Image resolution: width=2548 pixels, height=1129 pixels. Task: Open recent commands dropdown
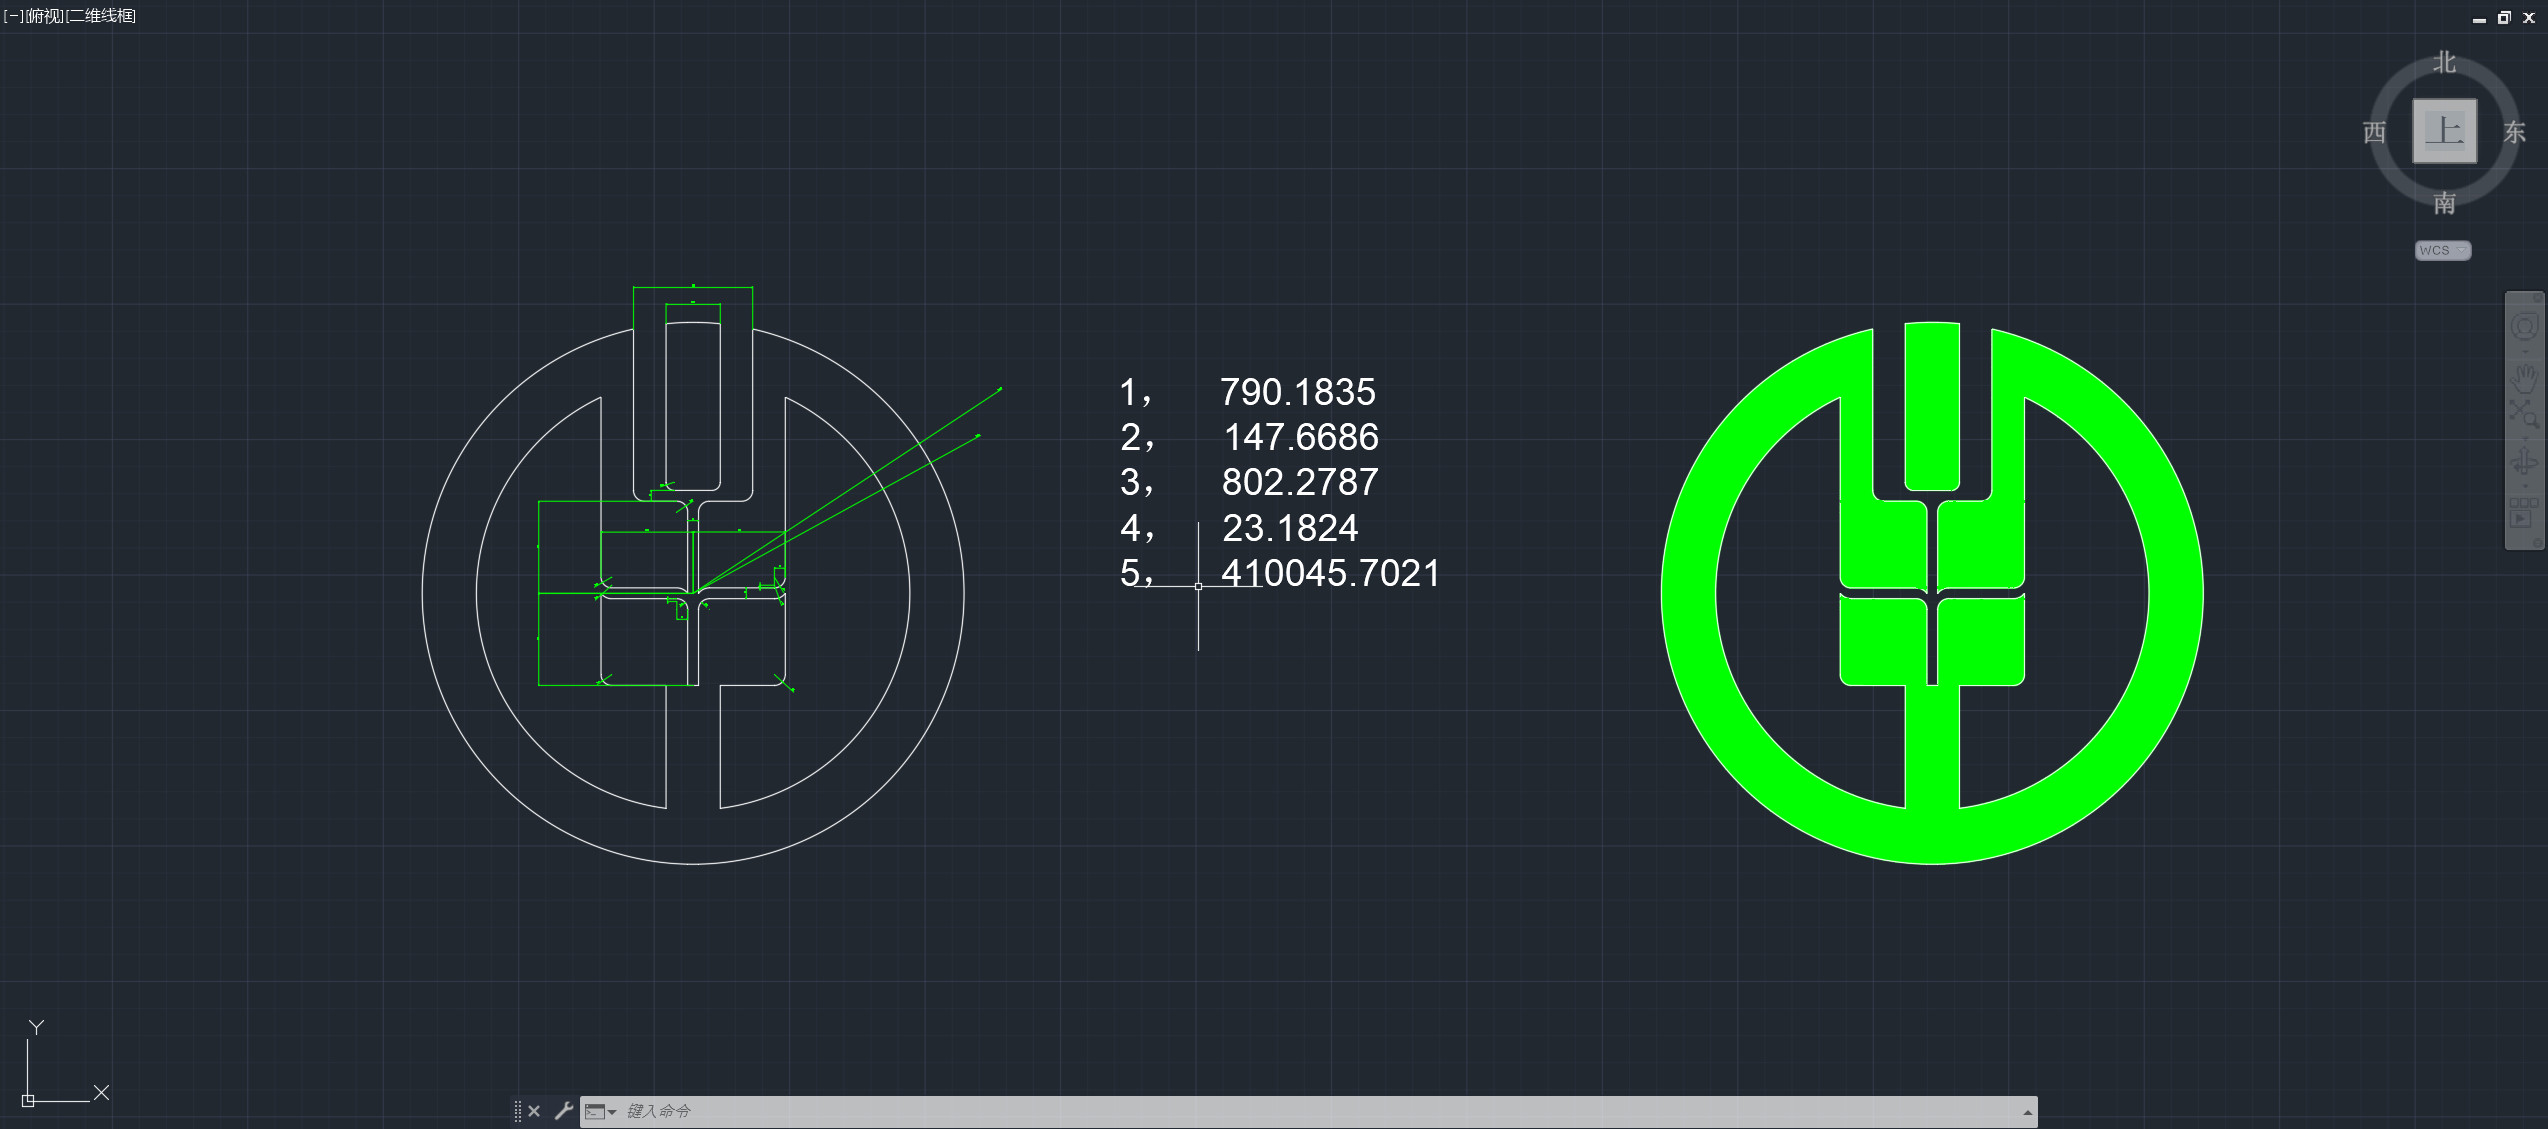[600, 1112]
